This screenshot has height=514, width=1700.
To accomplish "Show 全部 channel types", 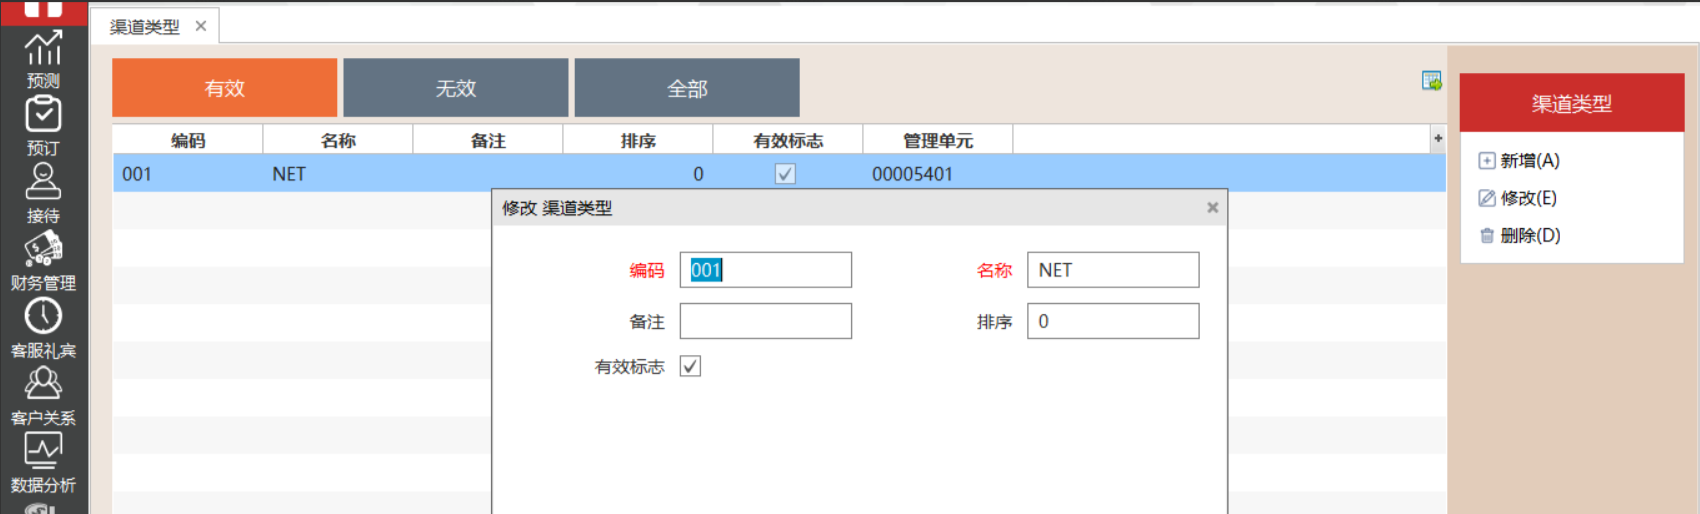I will point(687,88).
